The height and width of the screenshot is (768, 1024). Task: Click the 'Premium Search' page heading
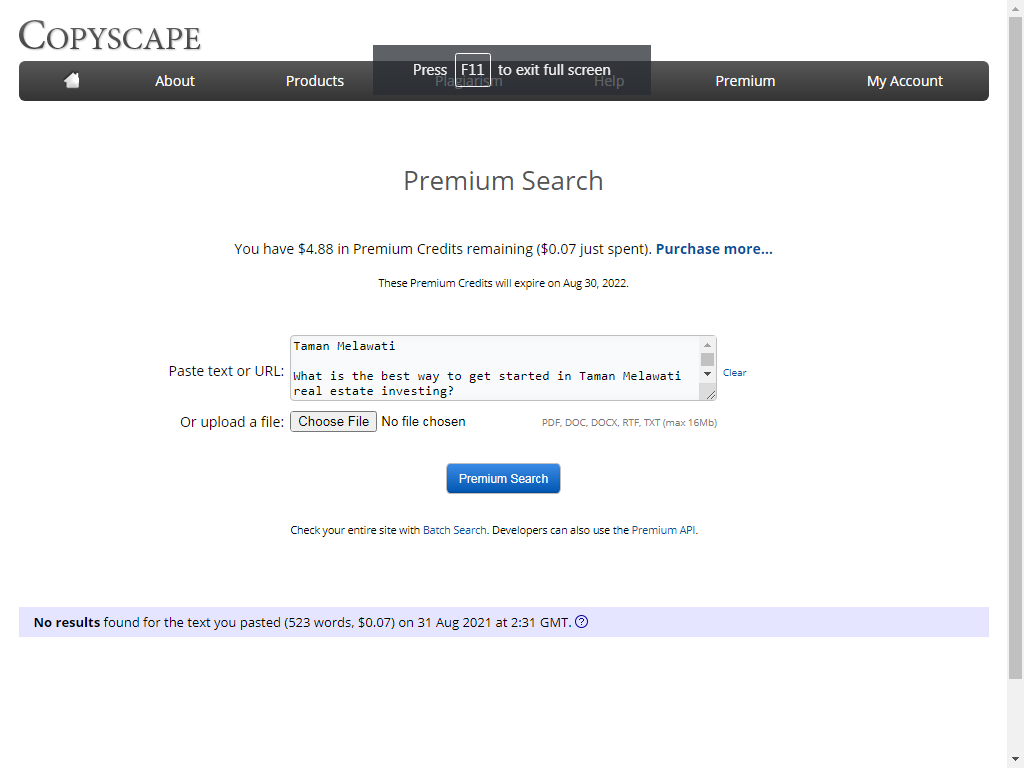point(503,181)
